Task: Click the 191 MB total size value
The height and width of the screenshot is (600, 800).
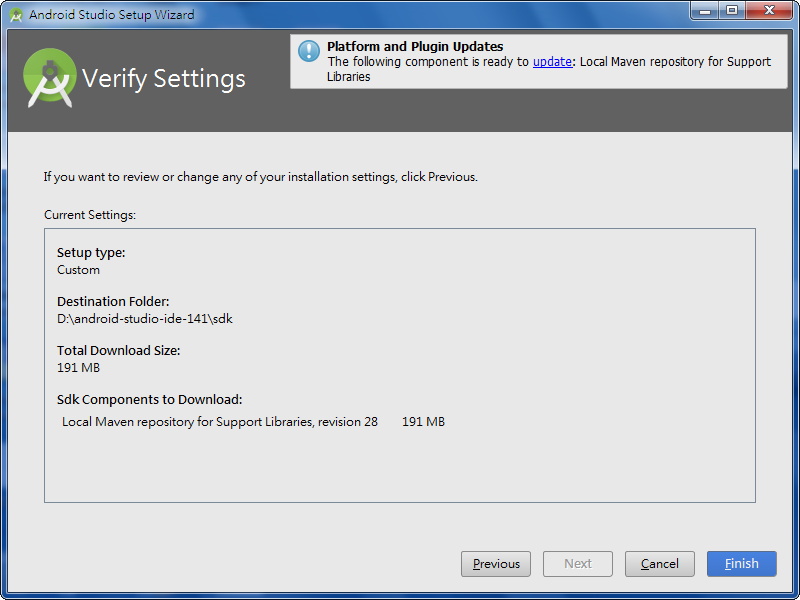Action: [x=78, y=368]
